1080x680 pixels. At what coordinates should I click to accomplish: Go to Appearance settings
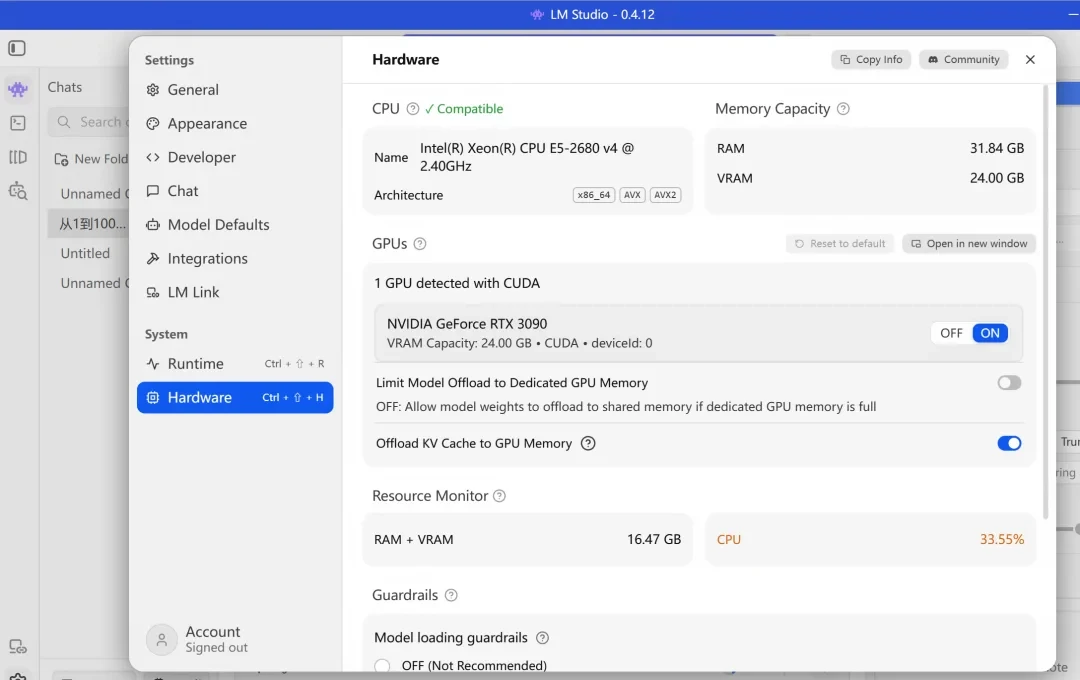click(x=235, y=124)
